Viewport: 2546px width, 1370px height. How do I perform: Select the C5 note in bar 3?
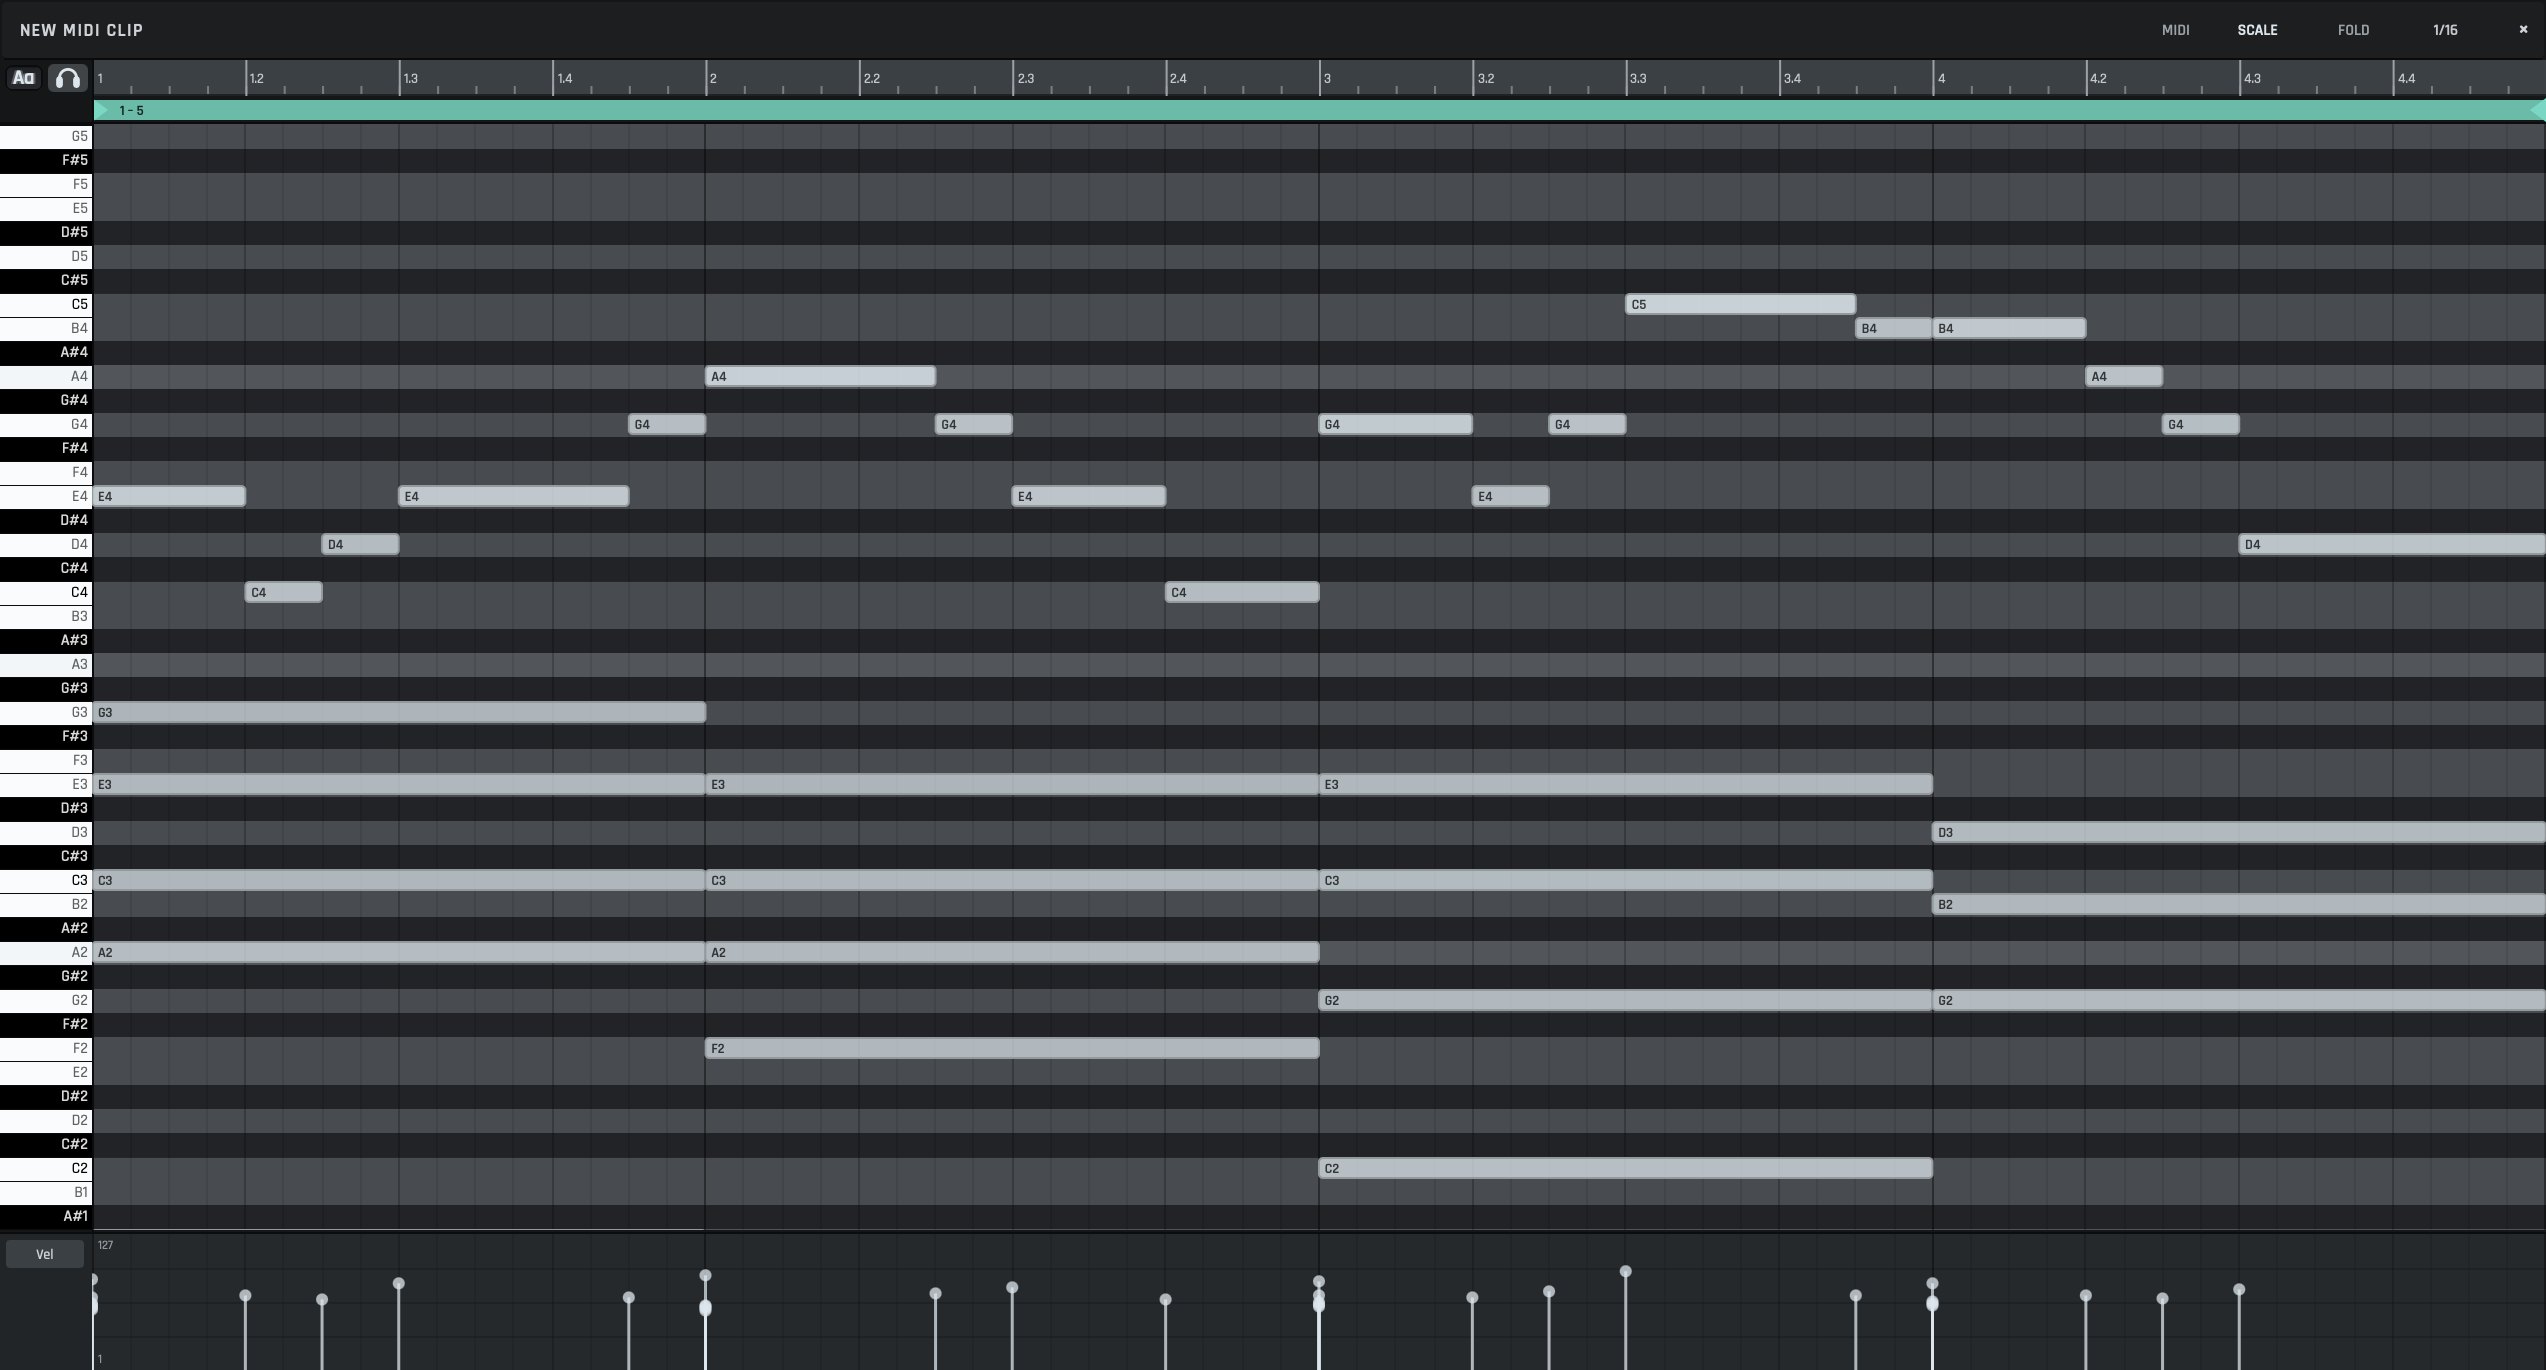pos(1740,304)
